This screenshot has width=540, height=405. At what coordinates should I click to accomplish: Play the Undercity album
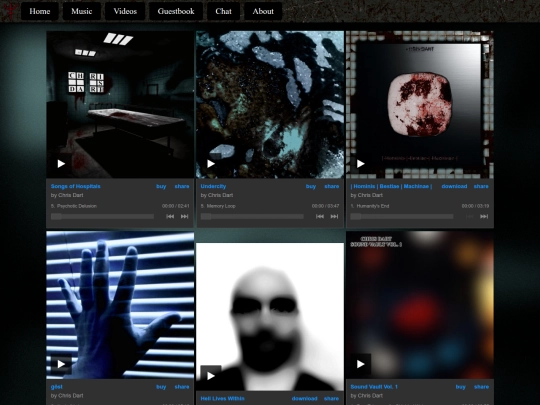[x=211, y=164]
